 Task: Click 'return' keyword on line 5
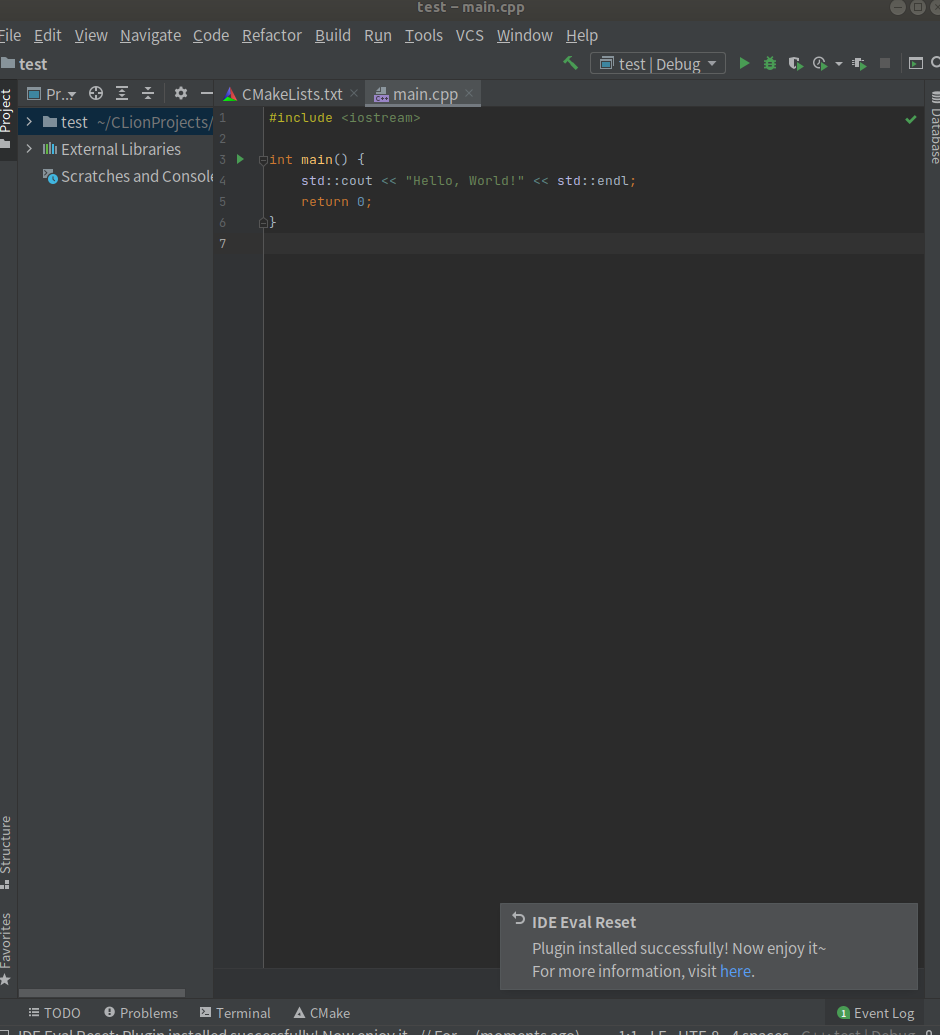325,202
